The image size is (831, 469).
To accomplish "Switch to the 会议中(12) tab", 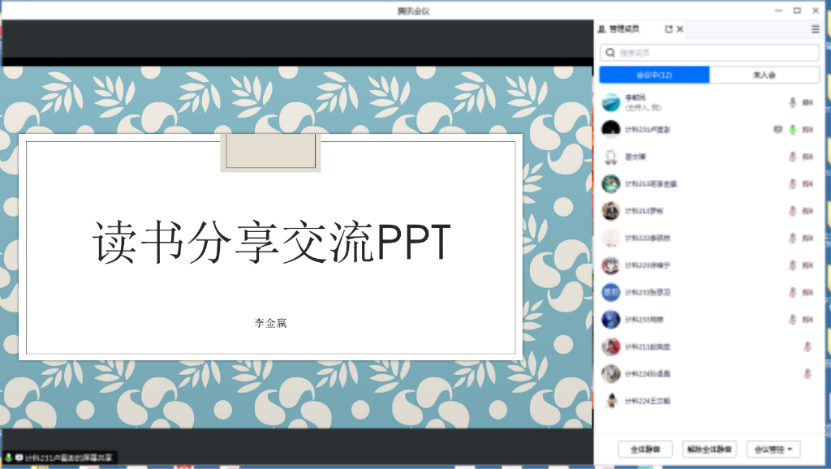I will (x=654, y=75).
